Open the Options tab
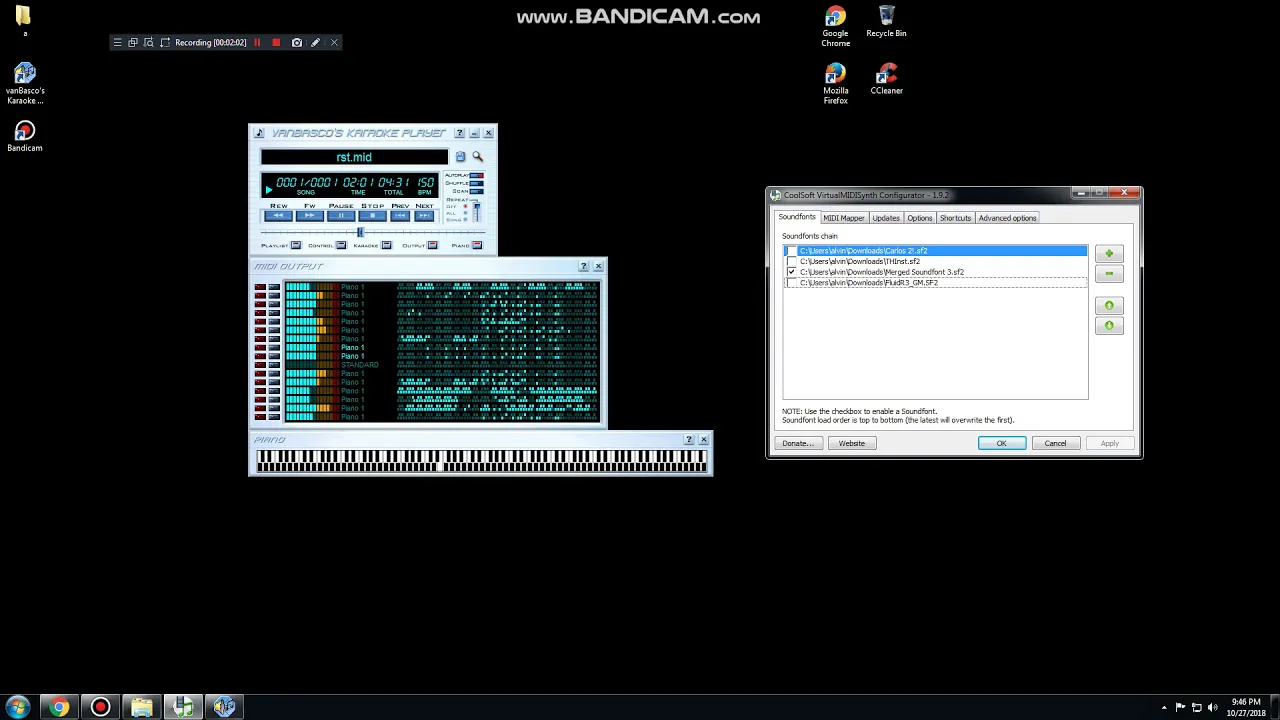Viewport: 1280px width, 720px height. 920,218
